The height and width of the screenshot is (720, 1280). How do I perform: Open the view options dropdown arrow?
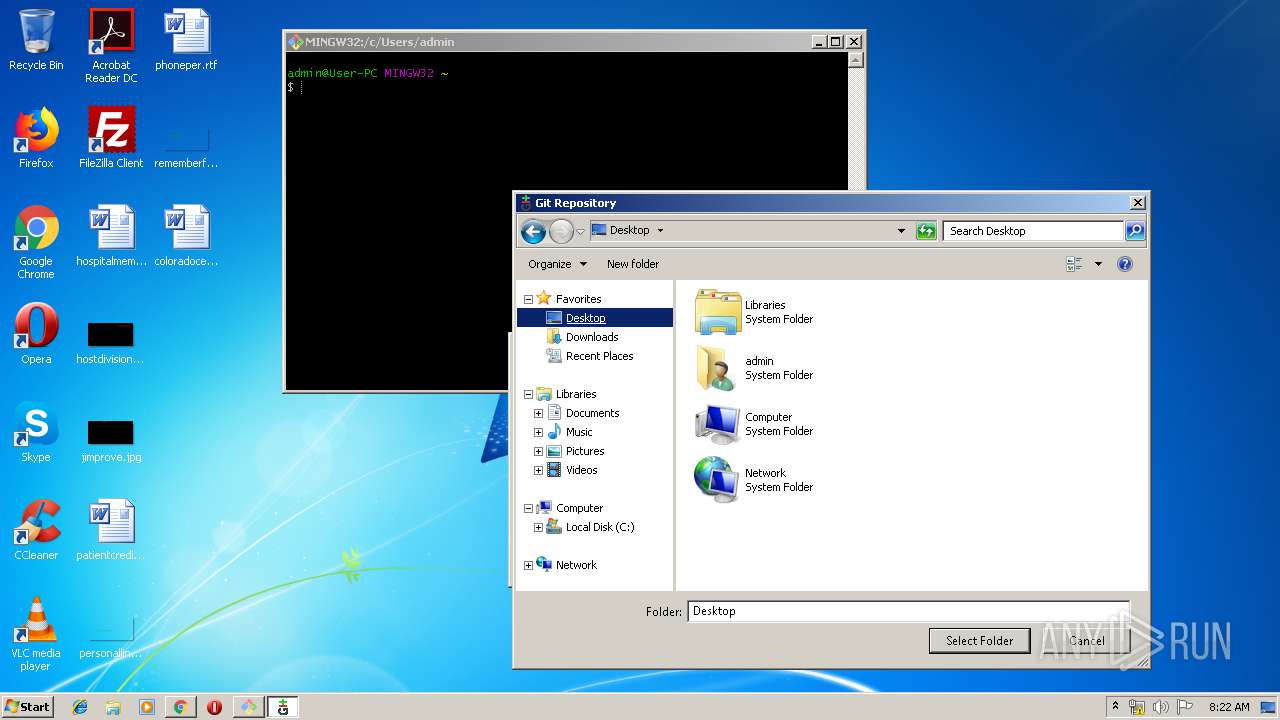click(x=1098, y=264)
